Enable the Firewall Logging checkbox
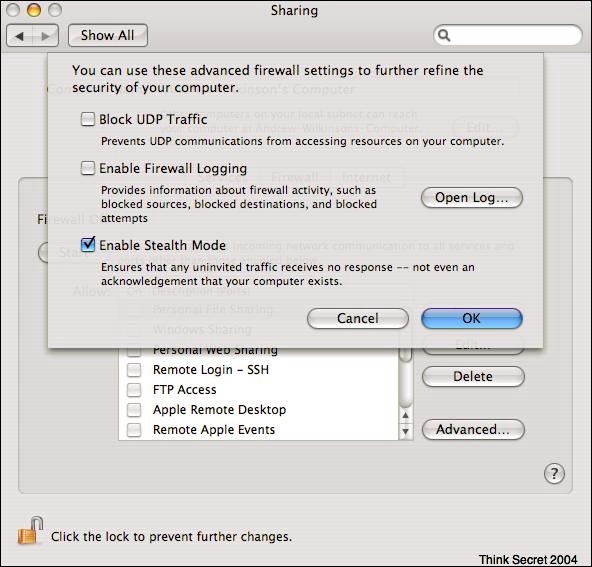The height and width of the screenshot is (567, 592). tap(88, 168)
